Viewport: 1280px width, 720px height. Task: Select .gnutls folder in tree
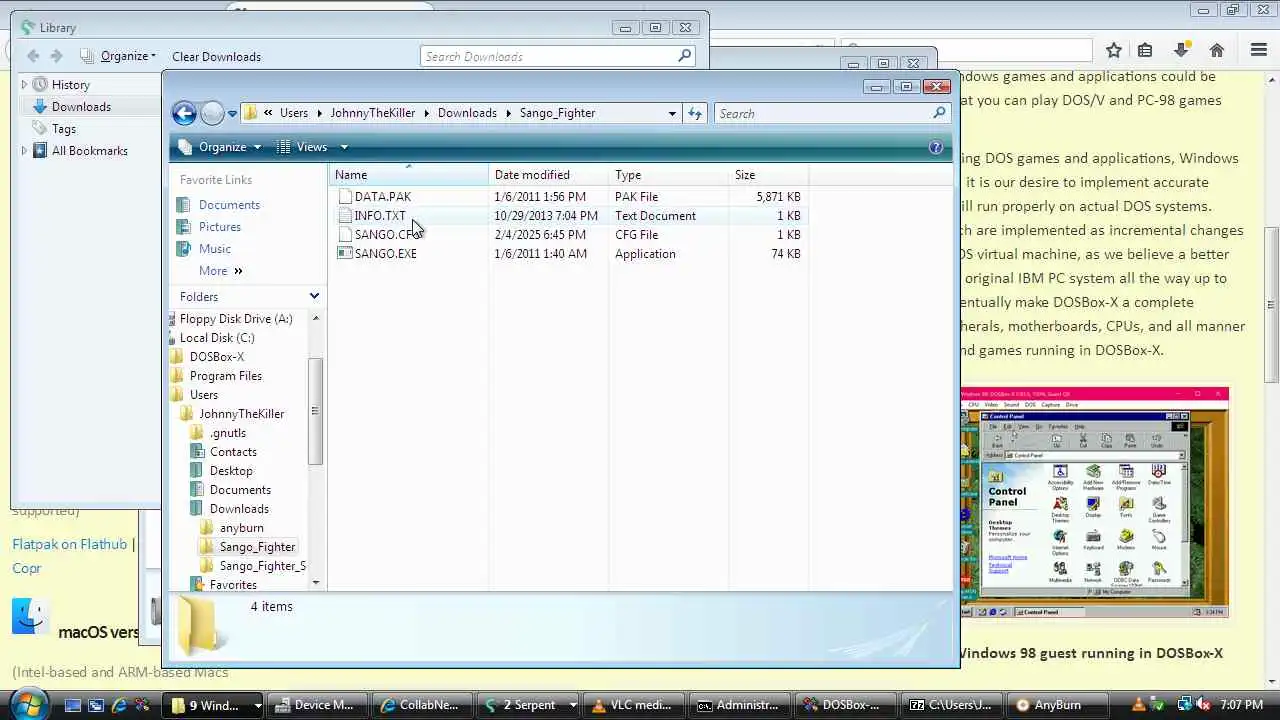tap(227, 433)
